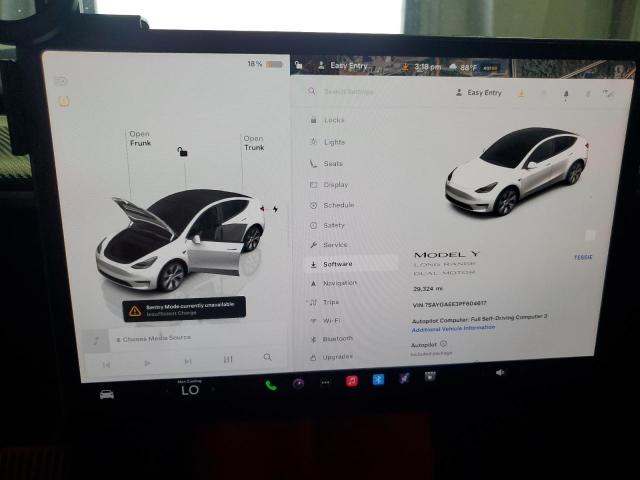Tap the Search Settings field

[x=348, y=91]
